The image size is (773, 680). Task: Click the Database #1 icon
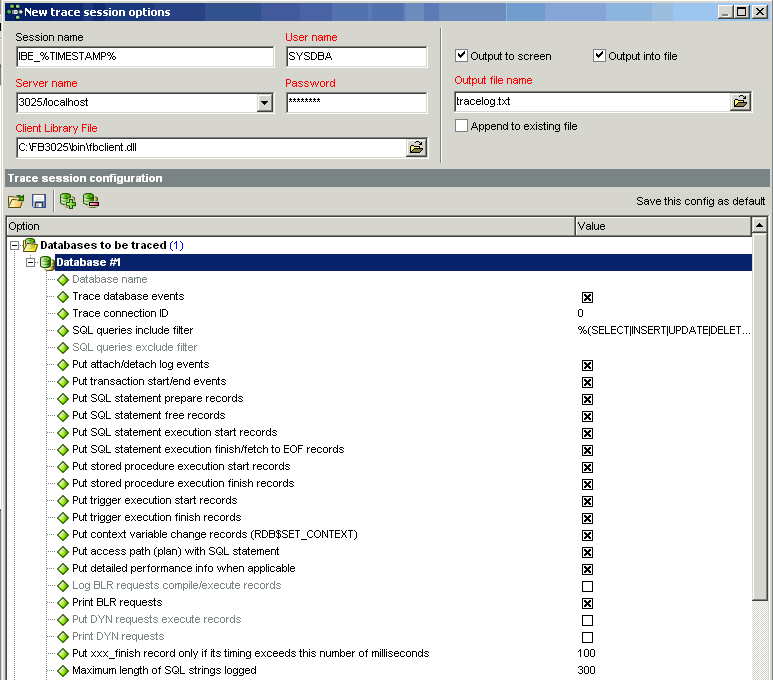coord(47,262)
